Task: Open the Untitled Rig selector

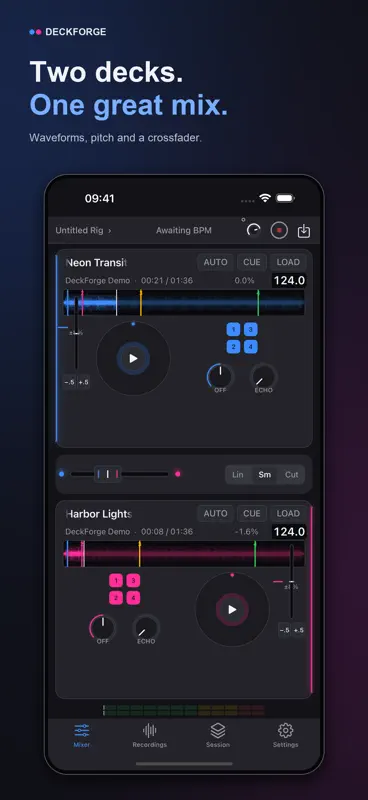Action: pyautogui.click(x=83, y=231)
